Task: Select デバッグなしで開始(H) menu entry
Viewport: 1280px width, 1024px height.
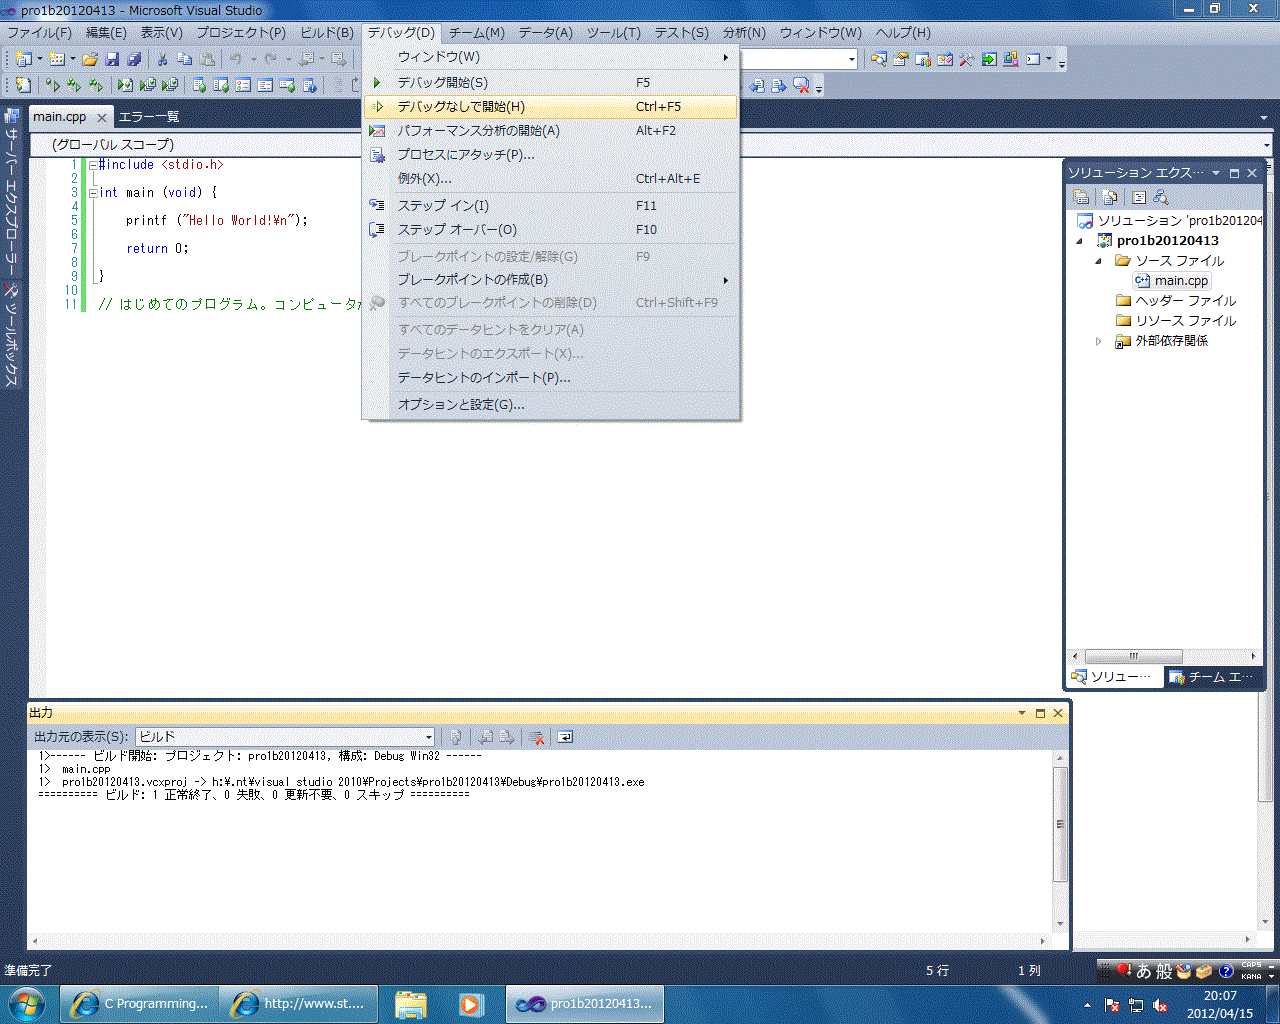Action: pos(551,107)
